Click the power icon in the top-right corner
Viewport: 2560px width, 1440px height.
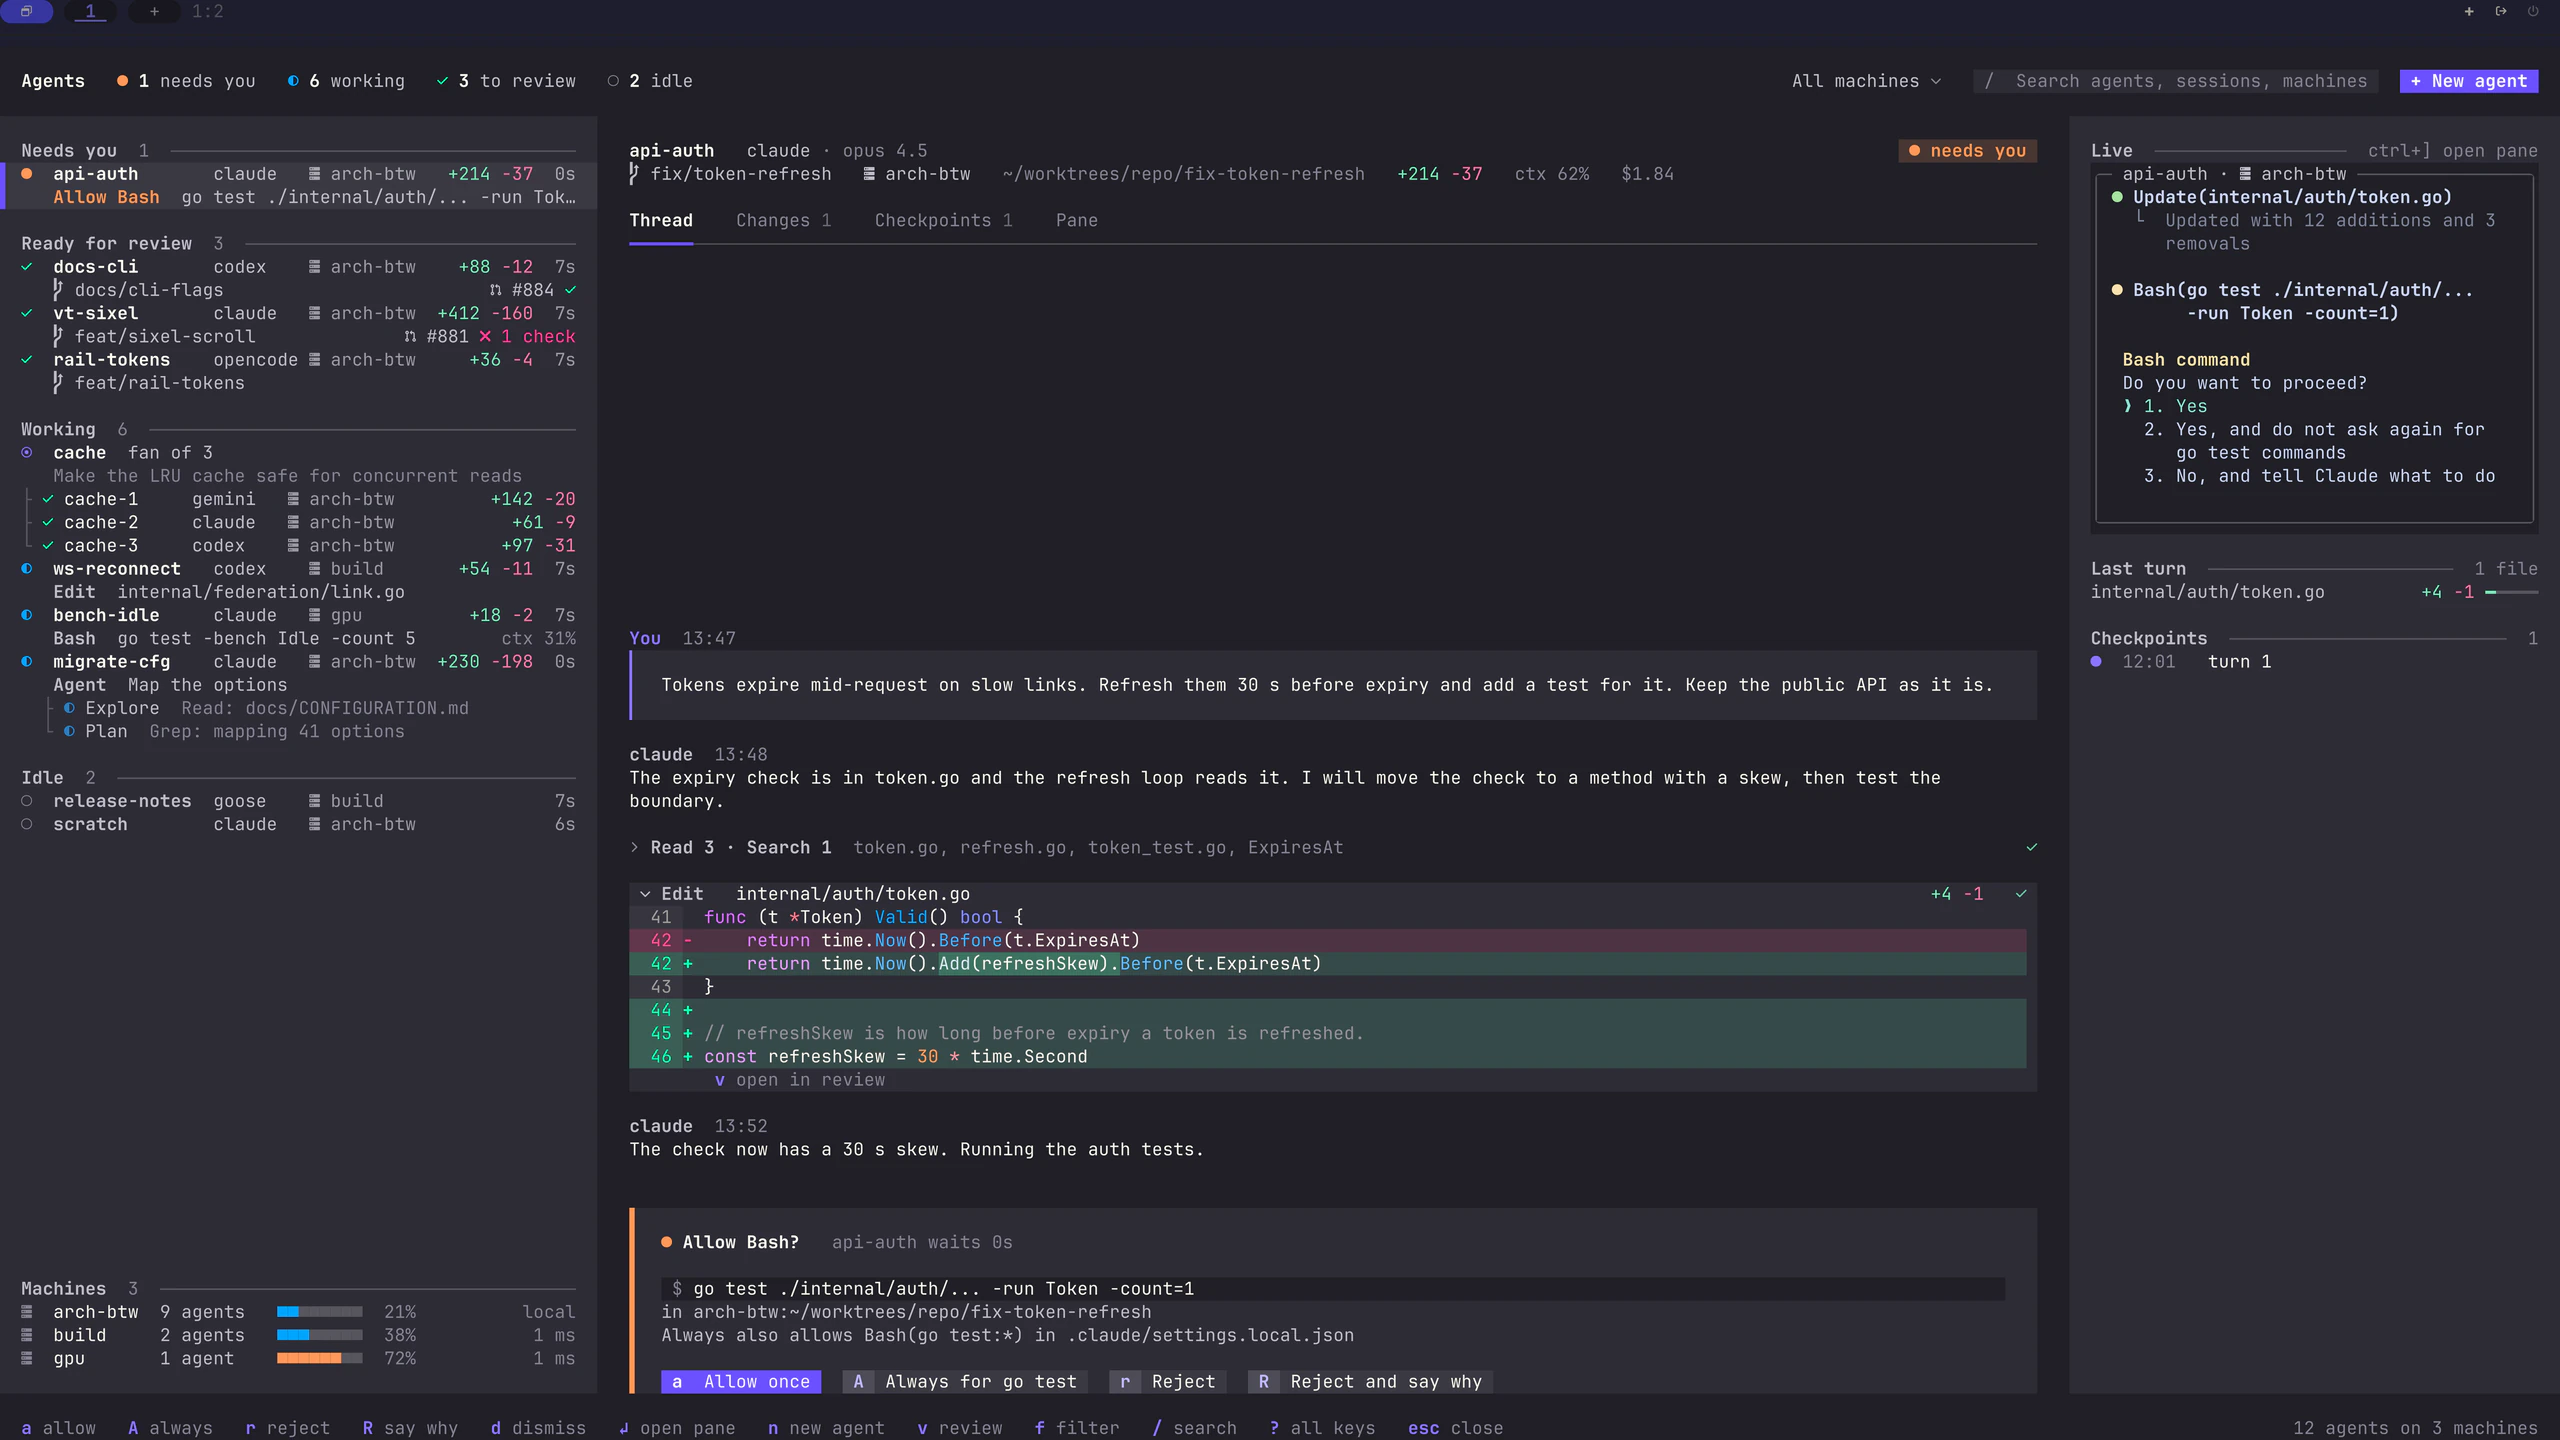pyautogui.click(x=2533, y=11)
